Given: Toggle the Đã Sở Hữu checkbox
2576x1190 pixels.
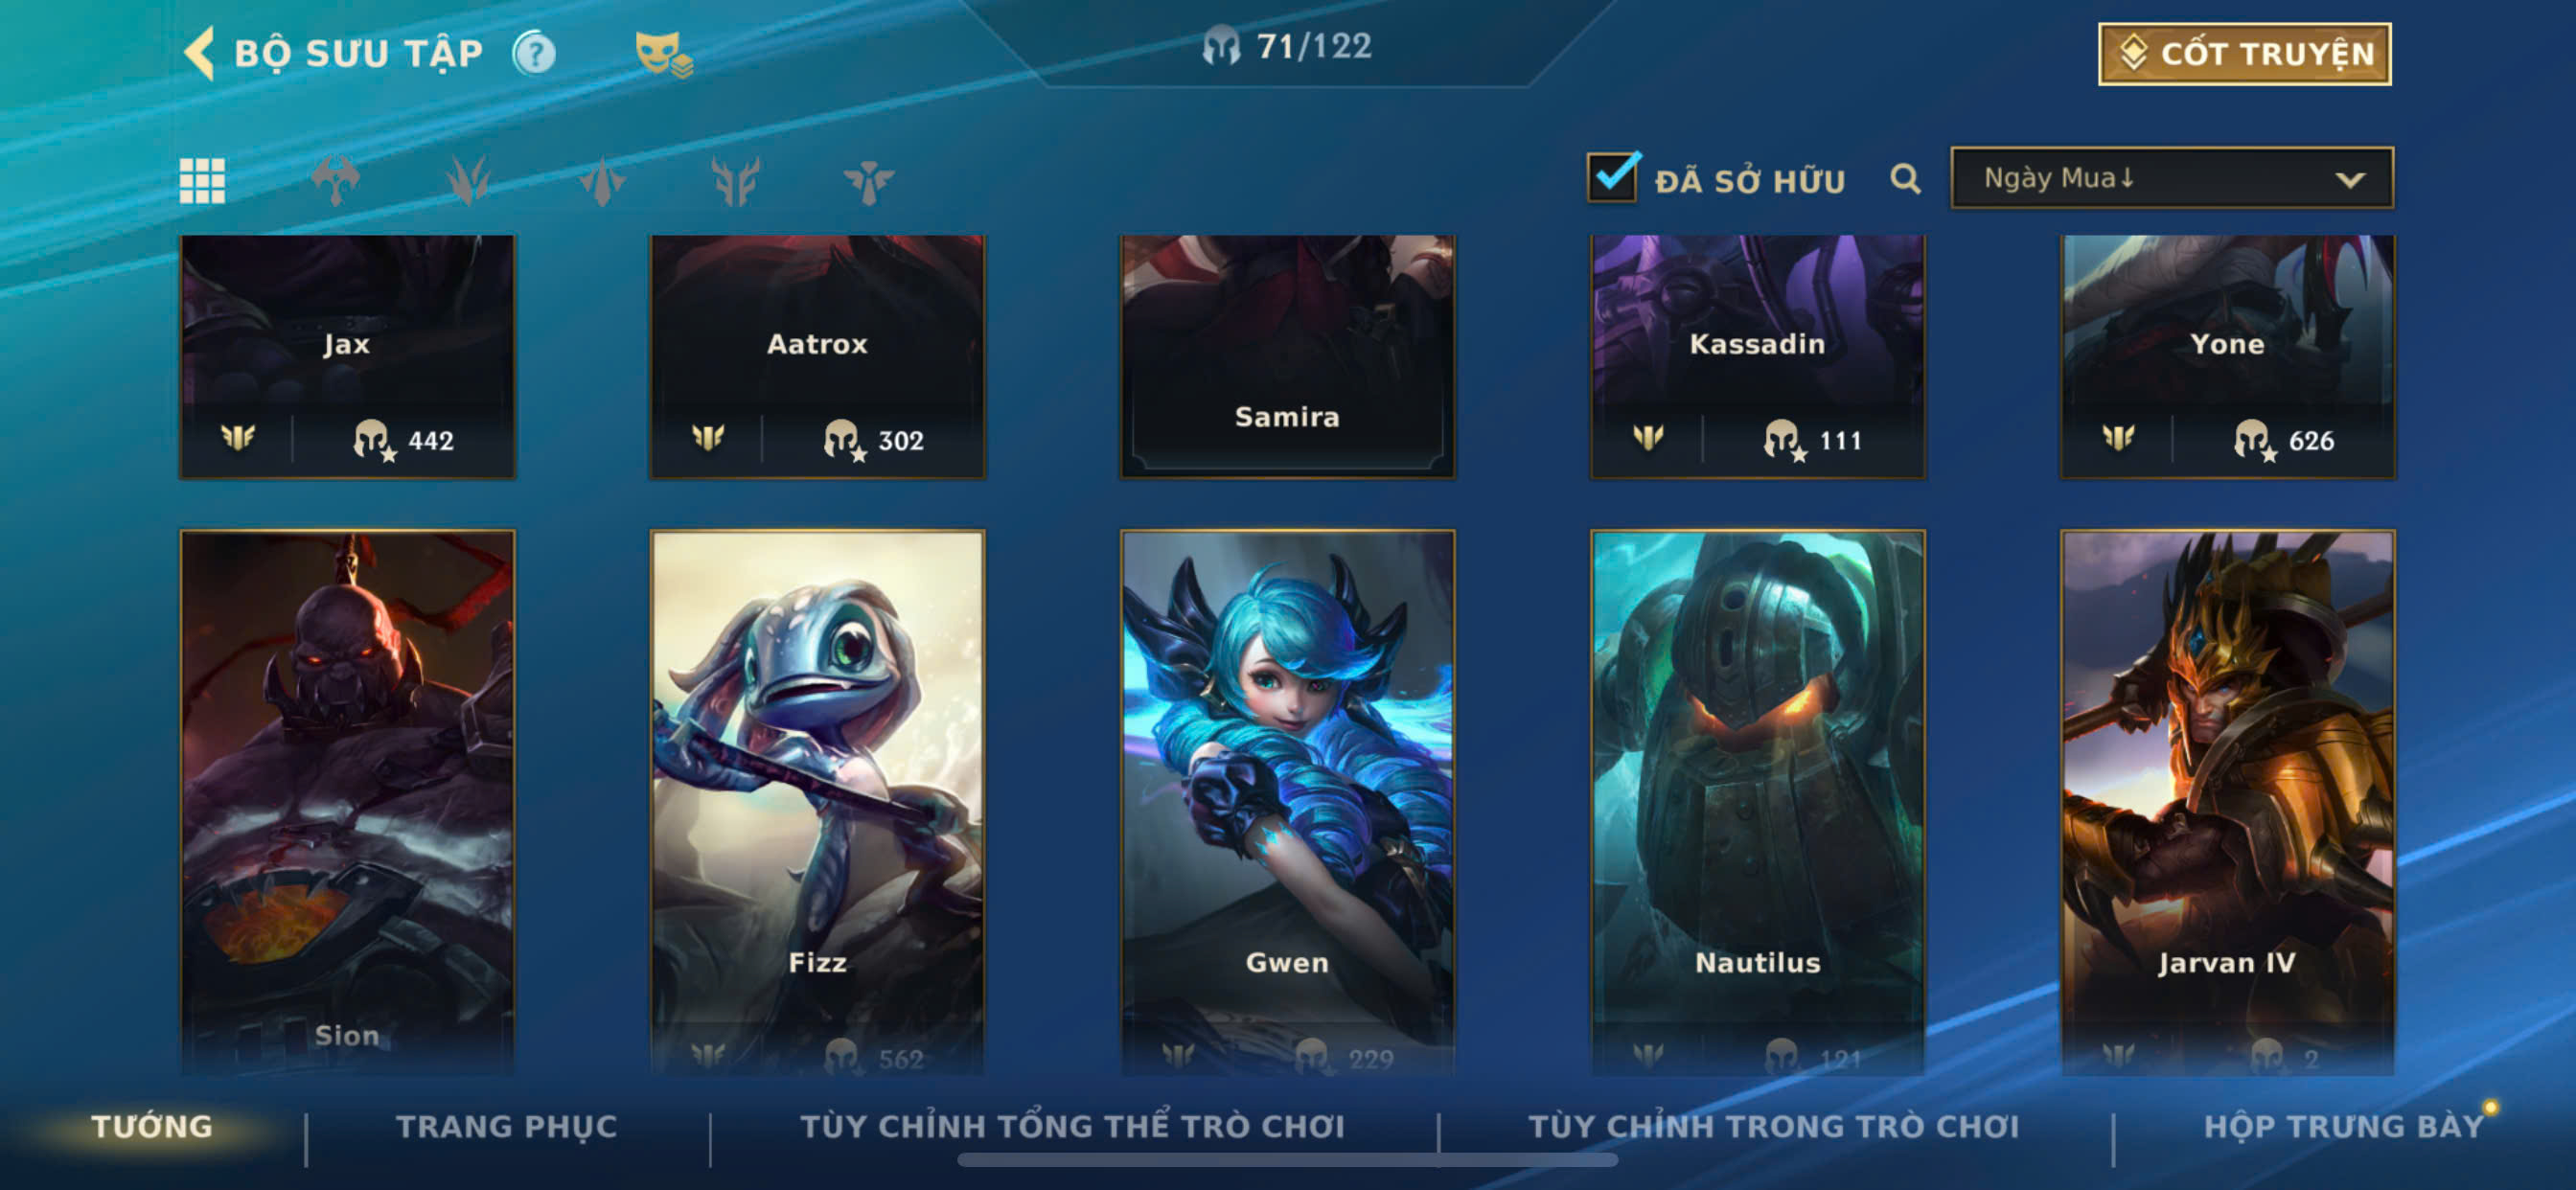Looking at the screenshot, I should [x=1613, y=178].
